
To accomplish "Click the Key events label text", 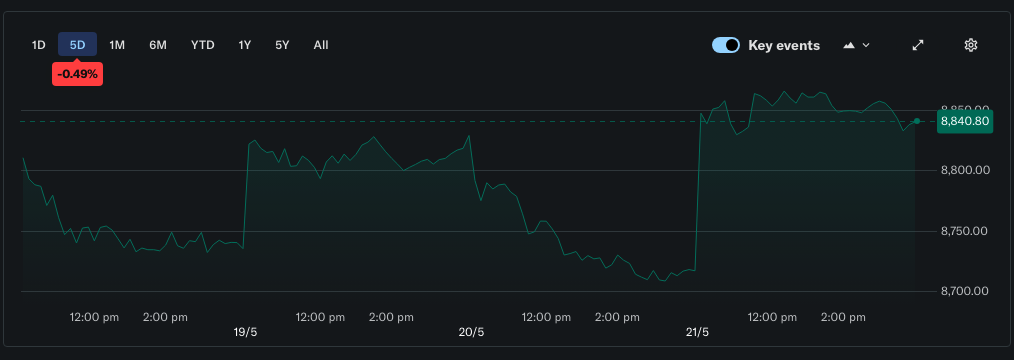I will [784, 45].
